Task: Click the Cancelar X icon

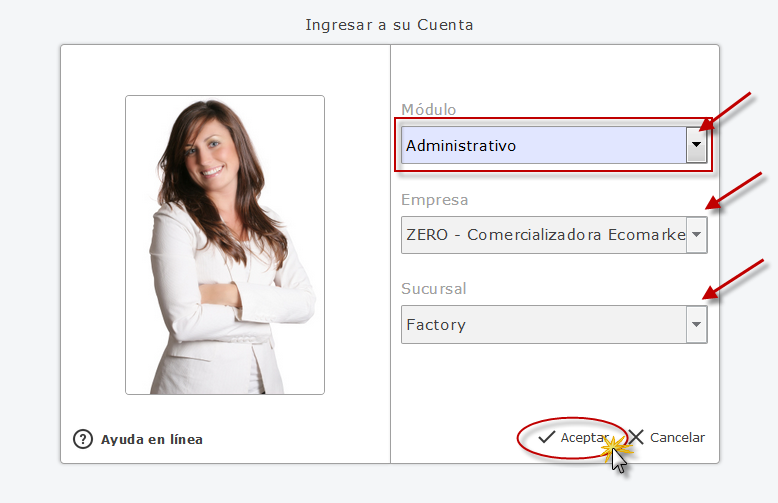Action: [x=636, y=437]
